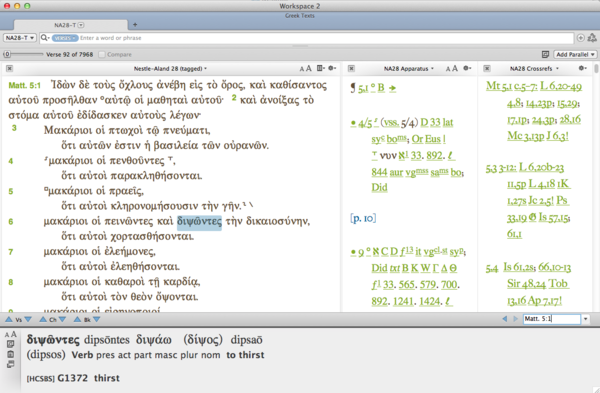Screen dimensions: 600x393
Task: Open the Is 61,2s cross reference
Action: (519, 267)
